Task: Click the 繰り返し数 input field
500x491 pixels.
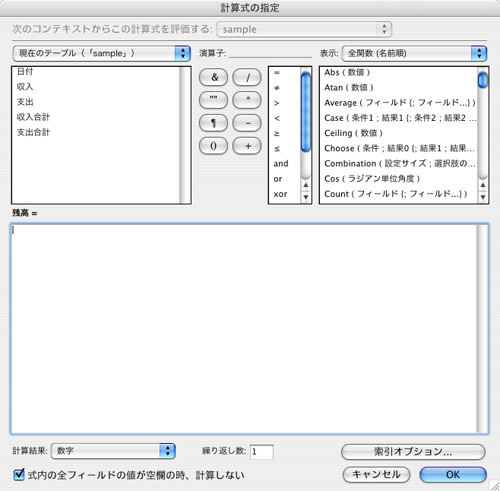Action: [262, 452]
